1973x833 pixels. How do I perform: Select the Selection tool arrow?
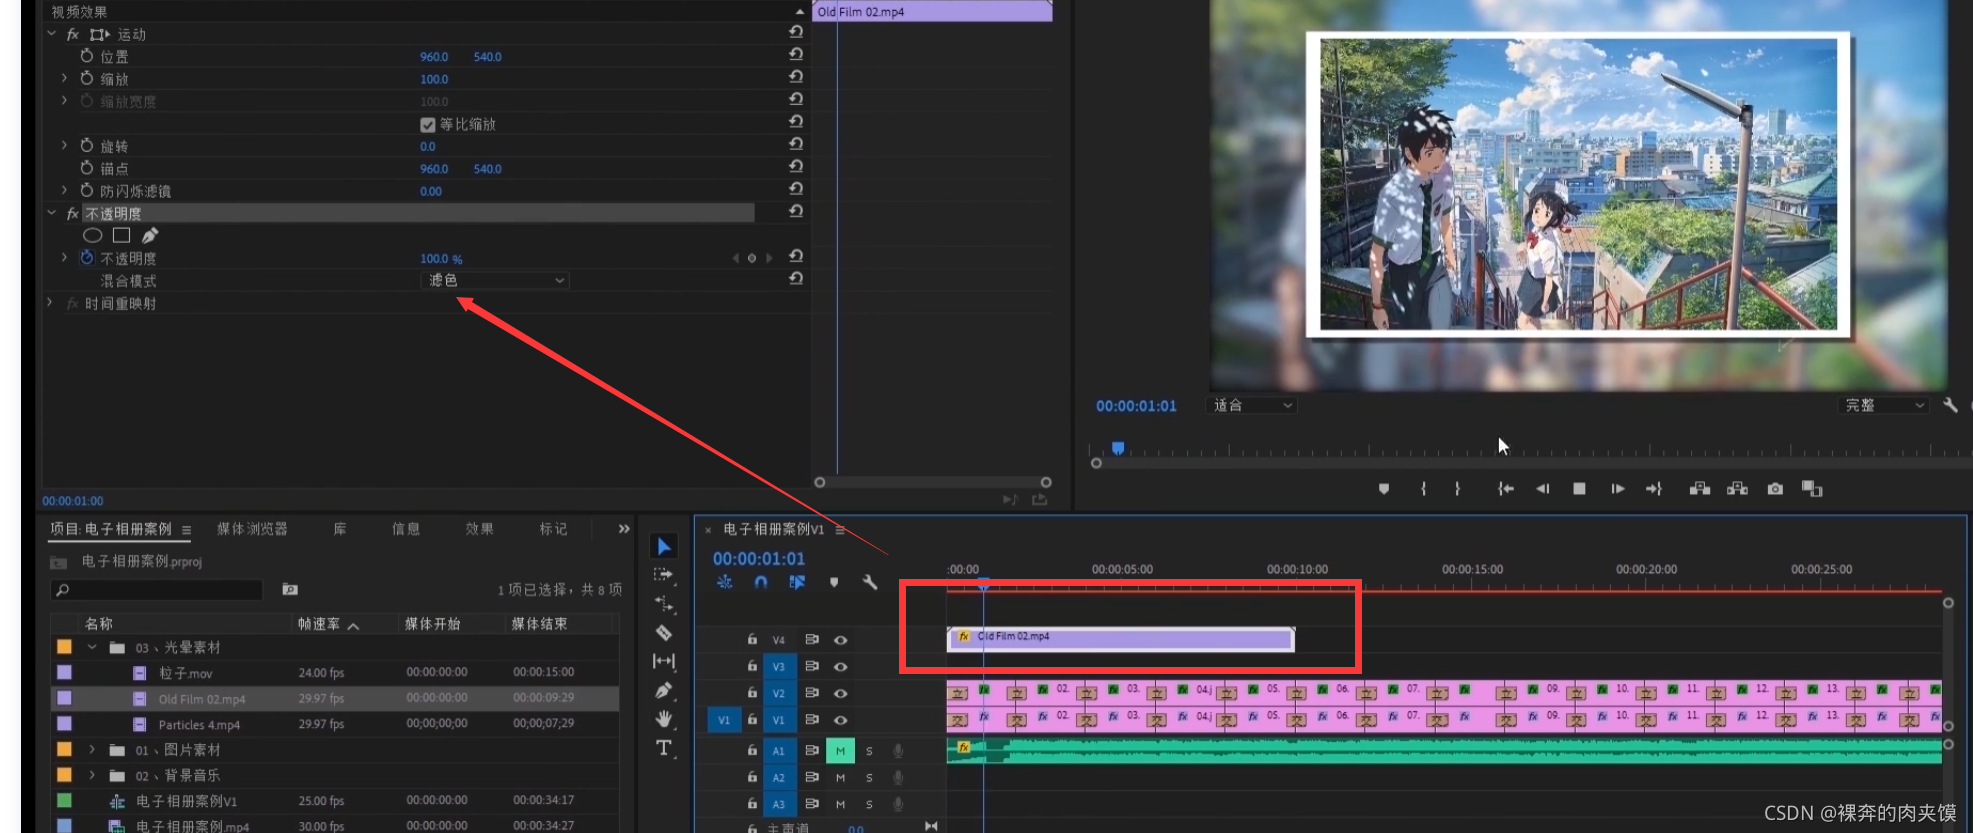point(664,546)
